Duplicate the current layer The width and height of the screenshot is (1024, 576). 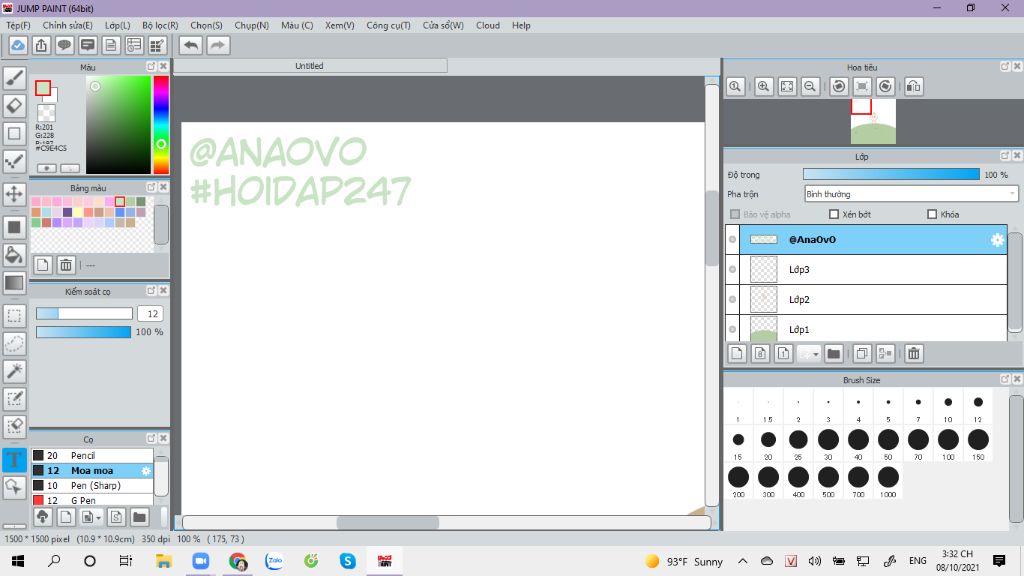tap(861, 353)
